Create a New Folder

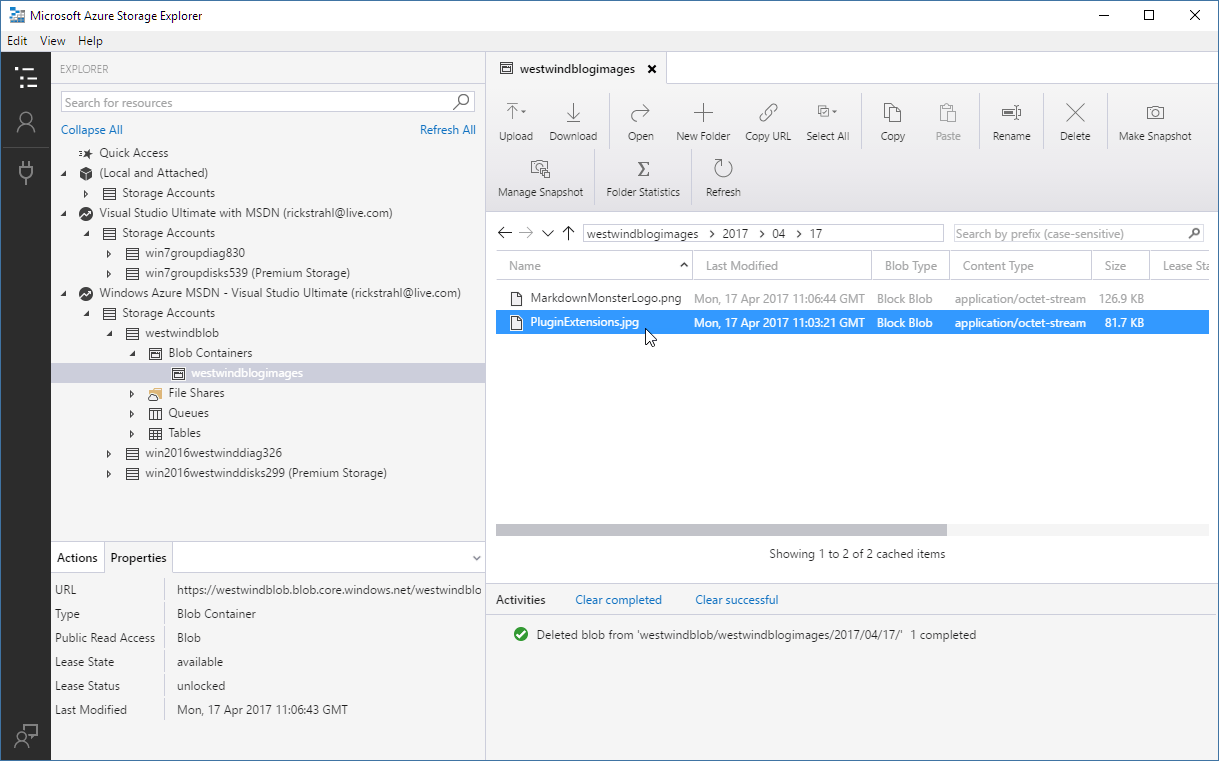(703, 122)
